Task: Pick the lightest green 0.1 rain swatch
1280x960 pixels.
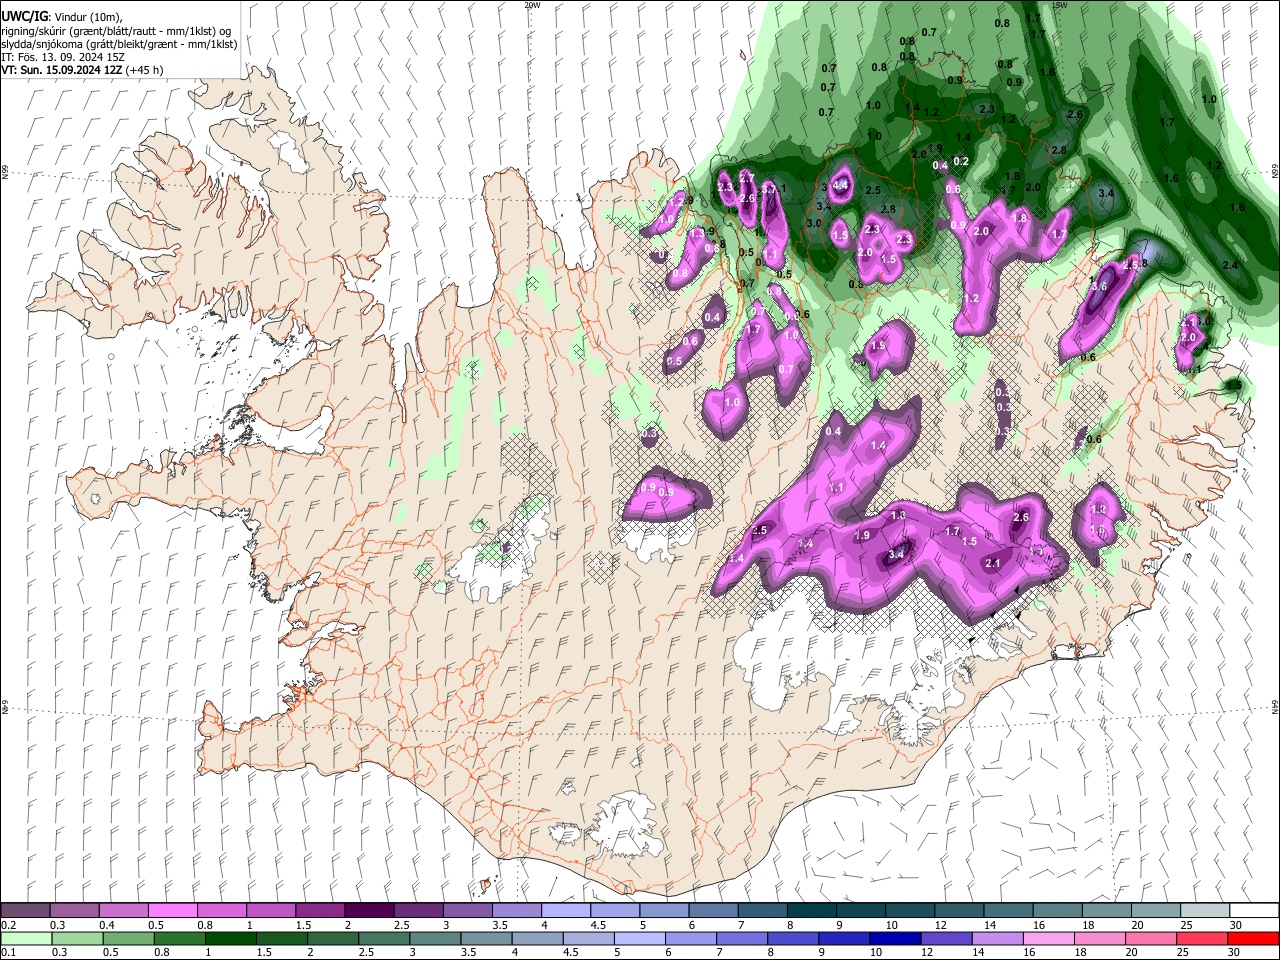Action: coord(26,938)
